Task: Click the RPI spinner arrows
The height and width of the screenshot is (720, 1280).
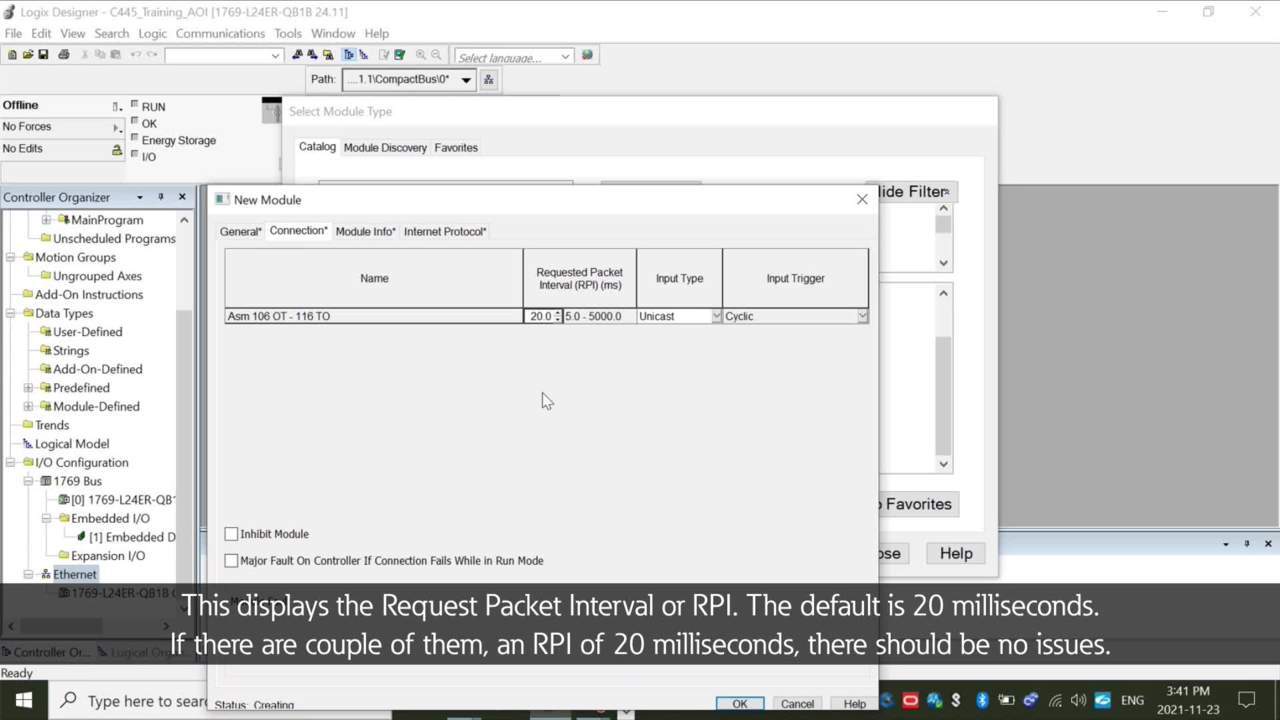Action: pos(558,316)
